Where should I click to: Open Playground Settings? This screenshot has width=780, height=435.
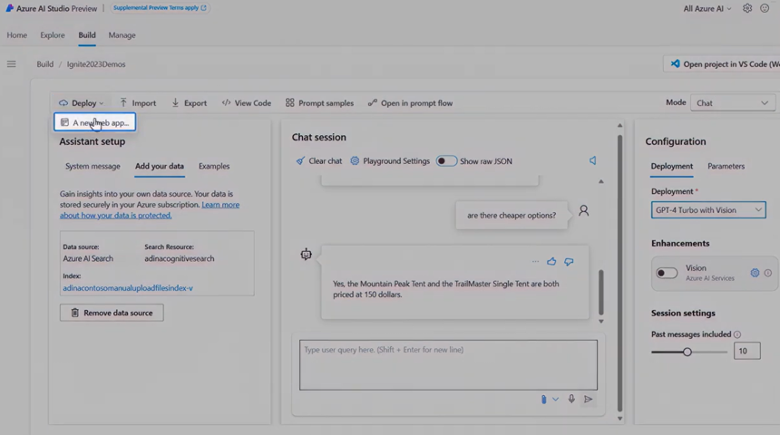[x=390, y=161]
